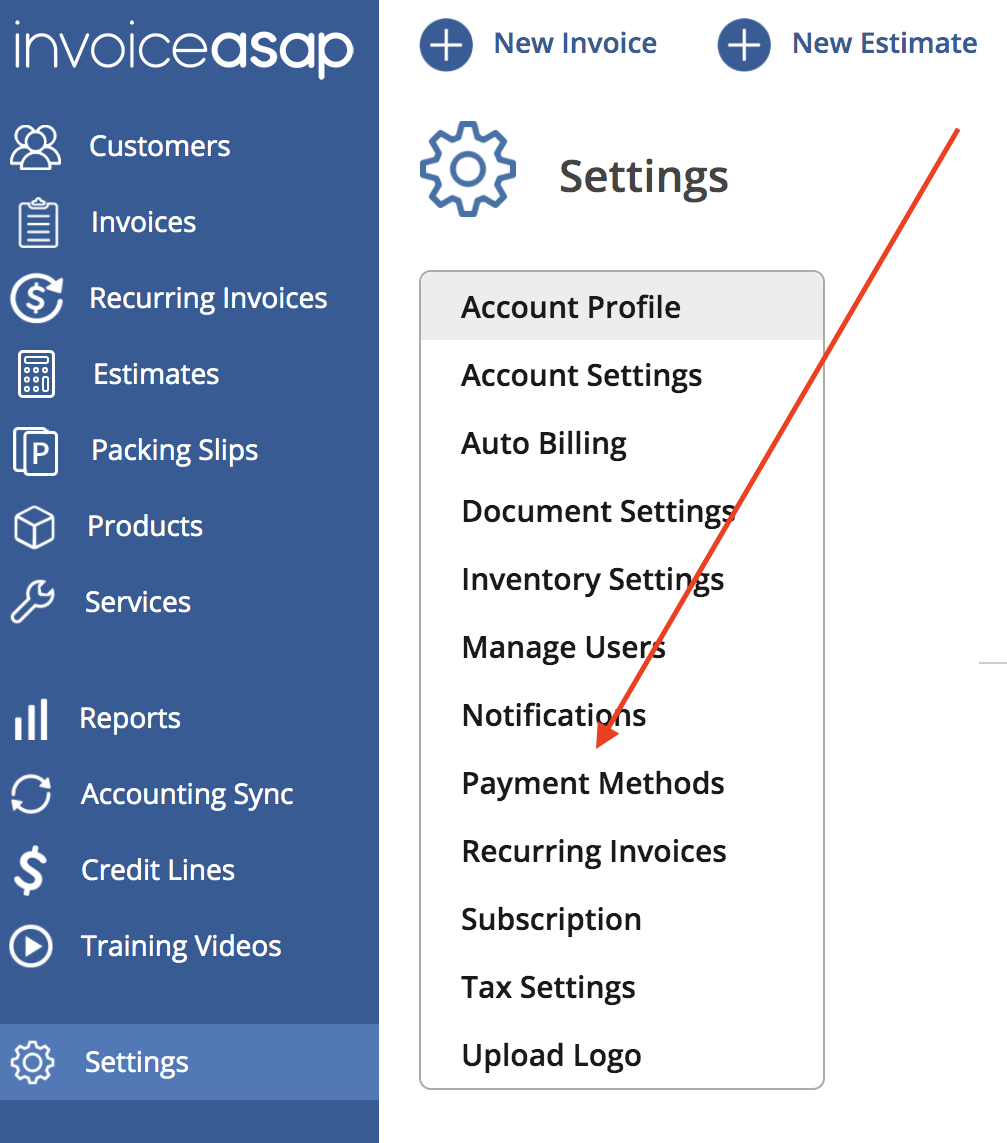Click the Settings page heading
This screenshot has width=1007, height=1143.
(x=644, y=177)
